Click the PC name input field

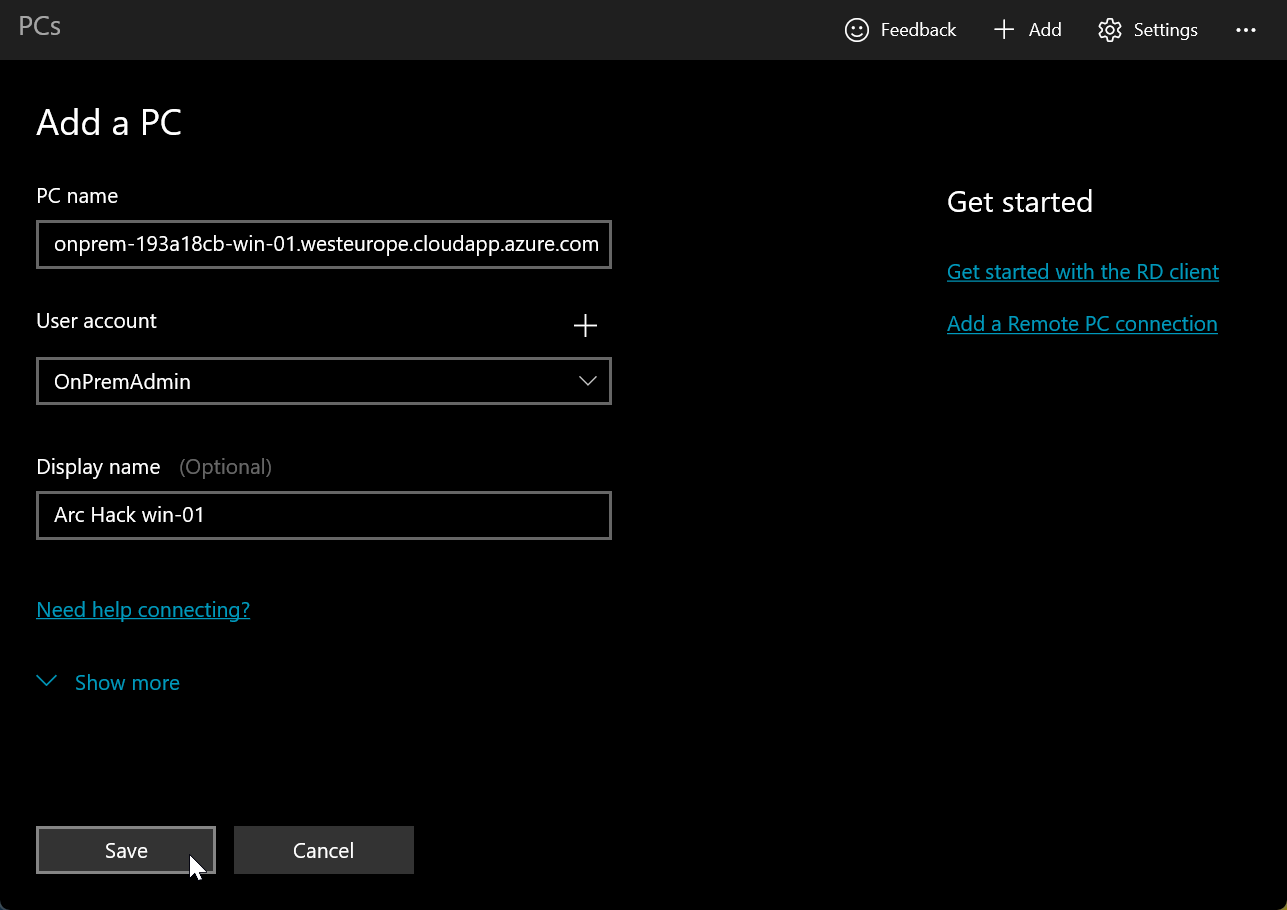pyautogui.click(x=324, y=244)
